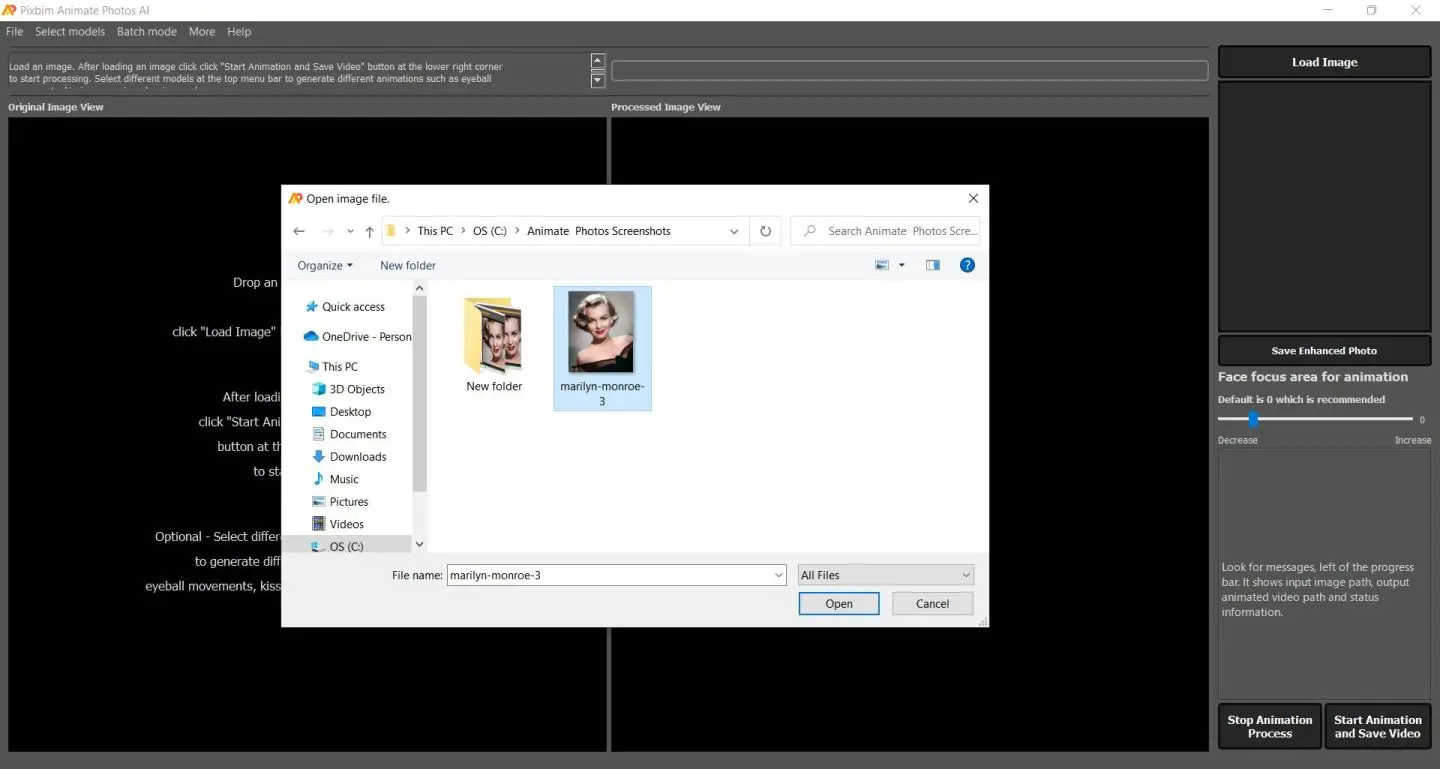Click the search magnifier icon
This screenshot has width=1440, height=769.
[x=810, y=231]
